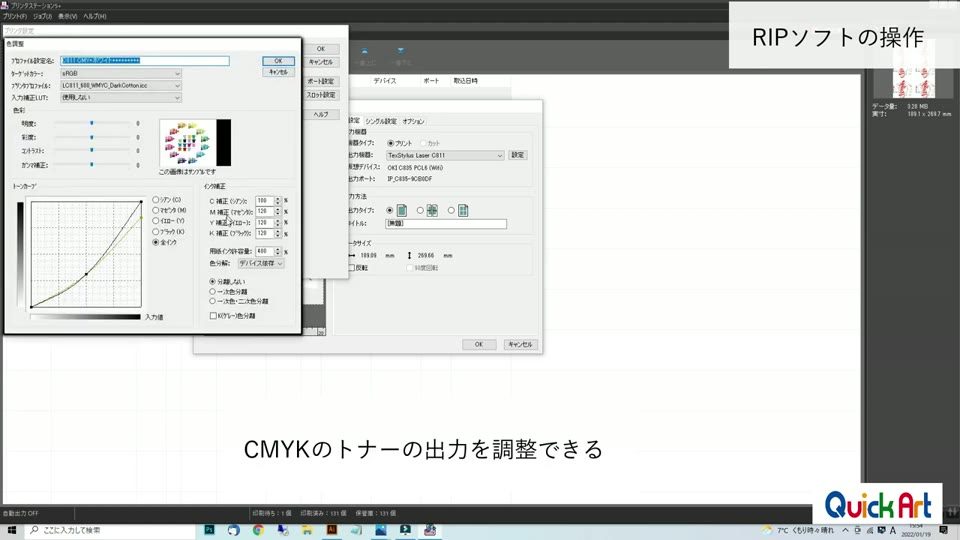Step the C補正 (Cyan) spinner

point(277,201)
